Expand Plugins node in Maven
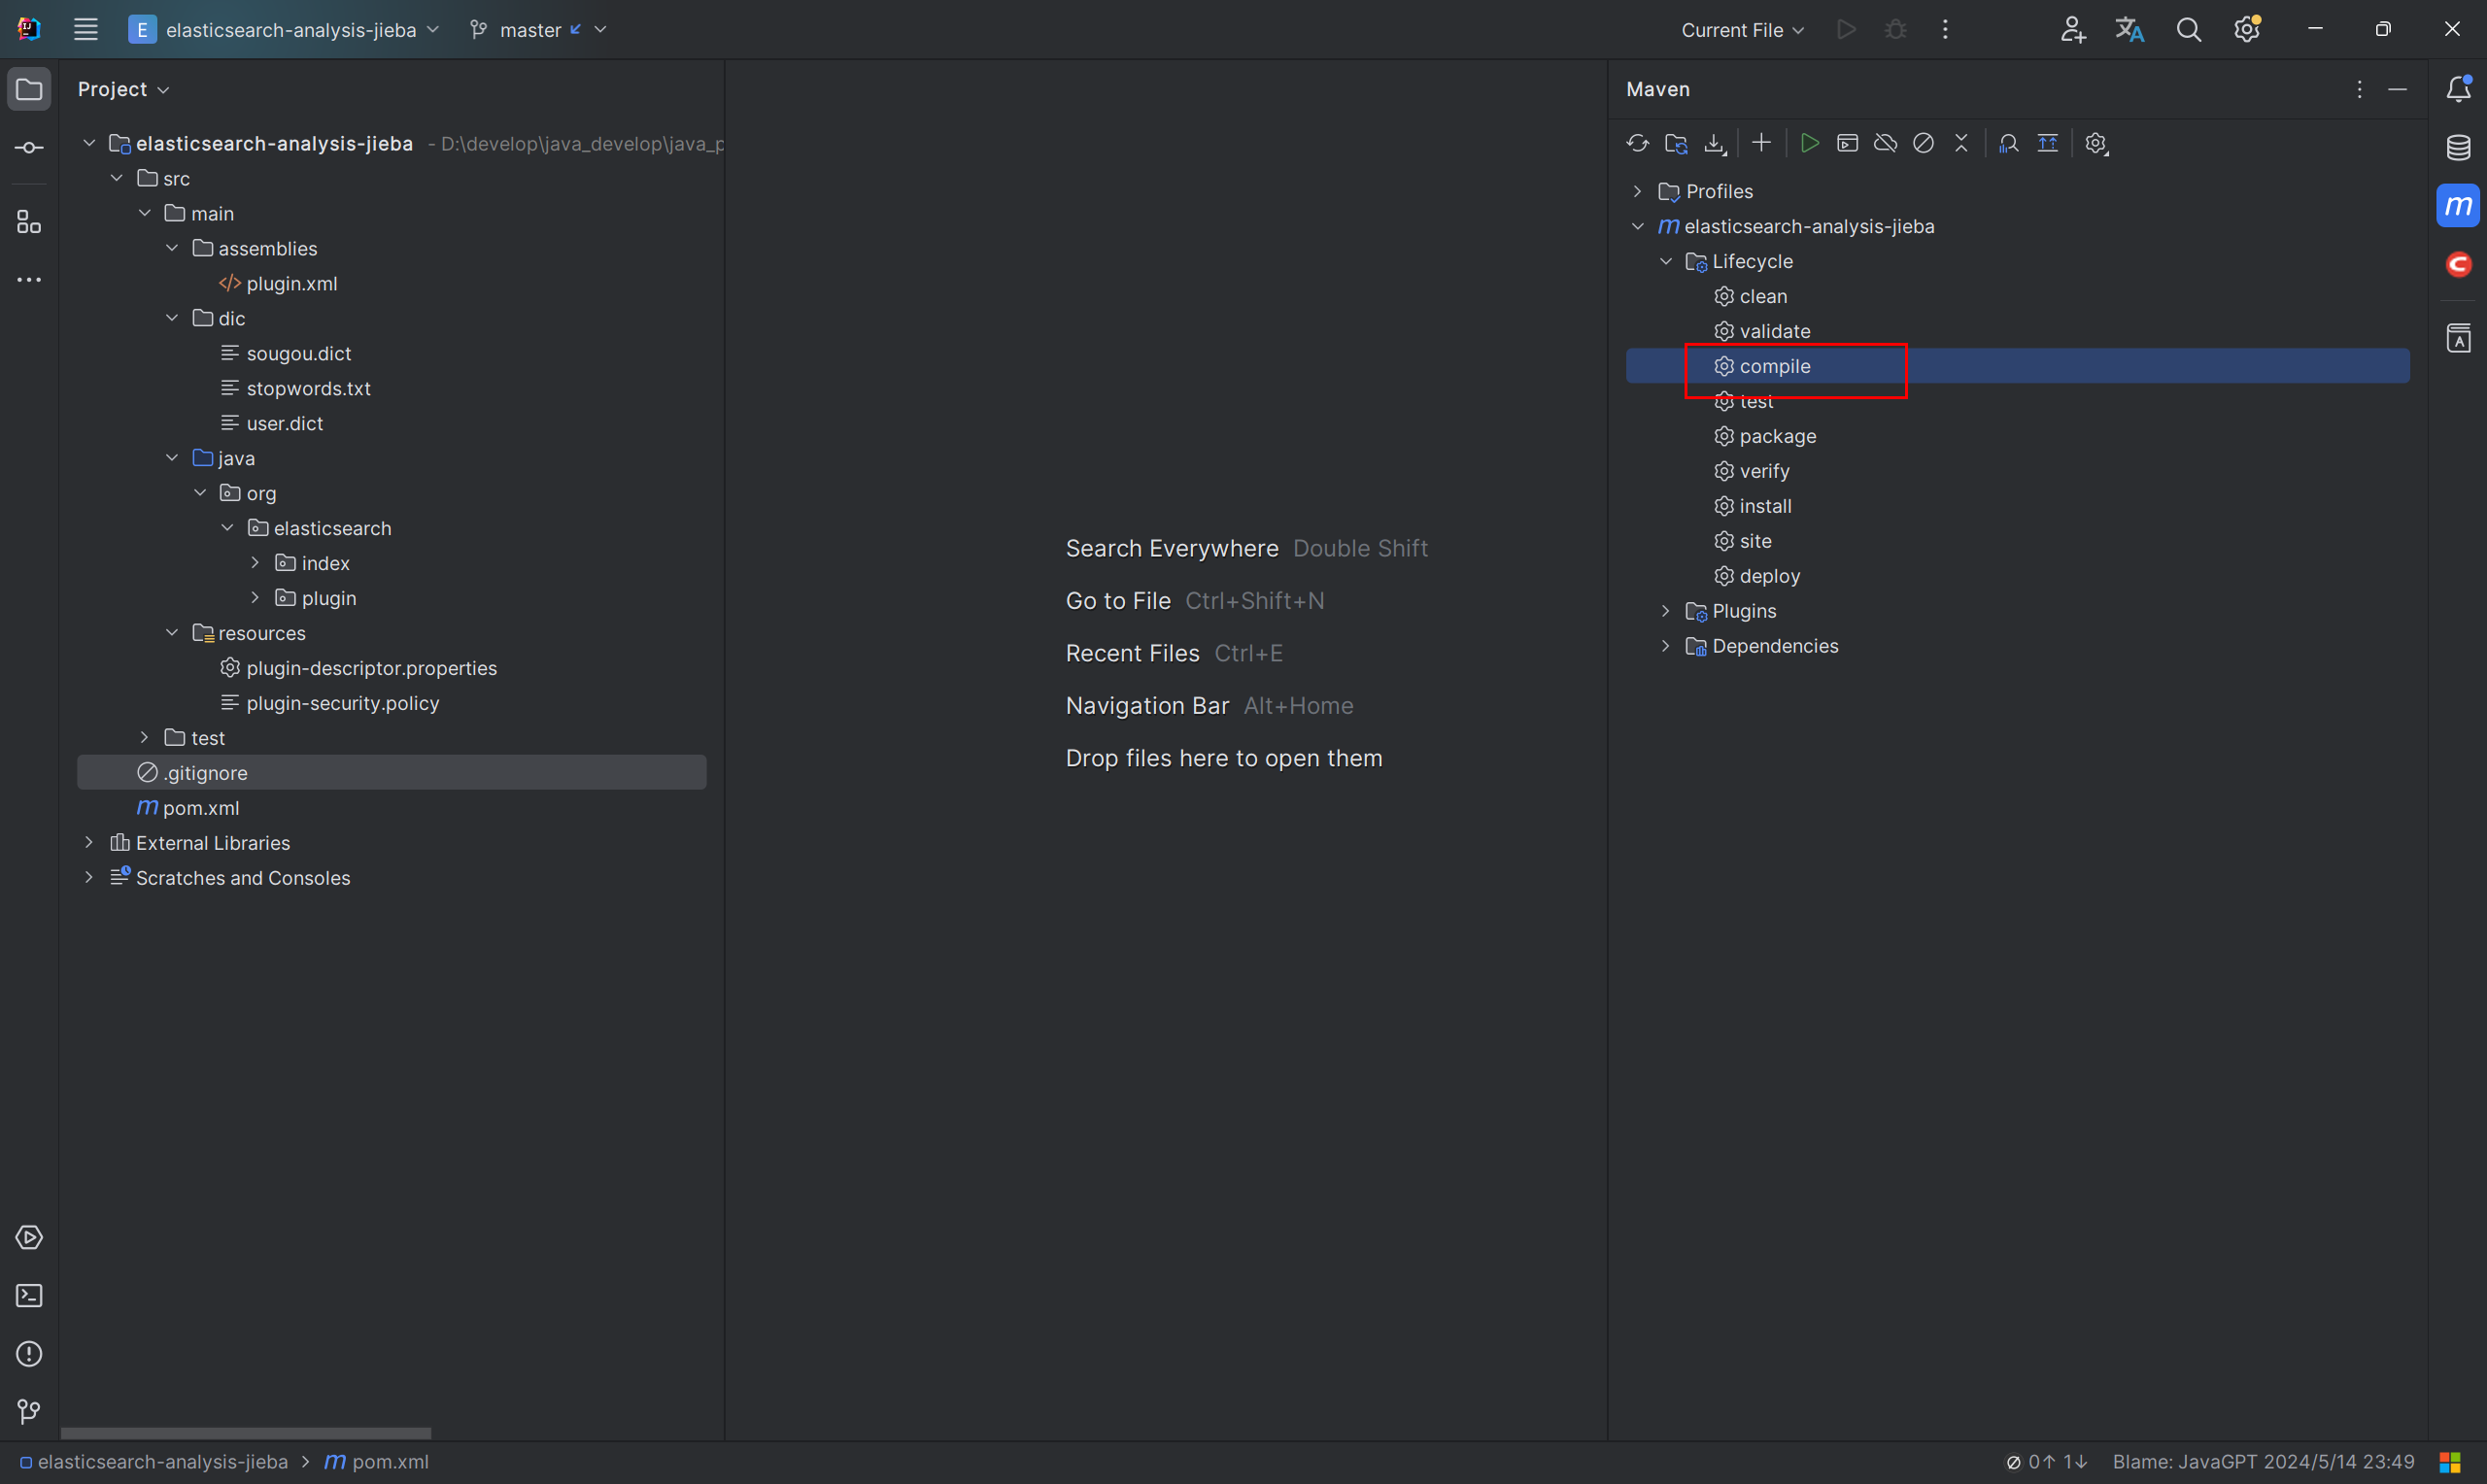The height and width of the screenshot is (1484, 2487). (1665, 611)
